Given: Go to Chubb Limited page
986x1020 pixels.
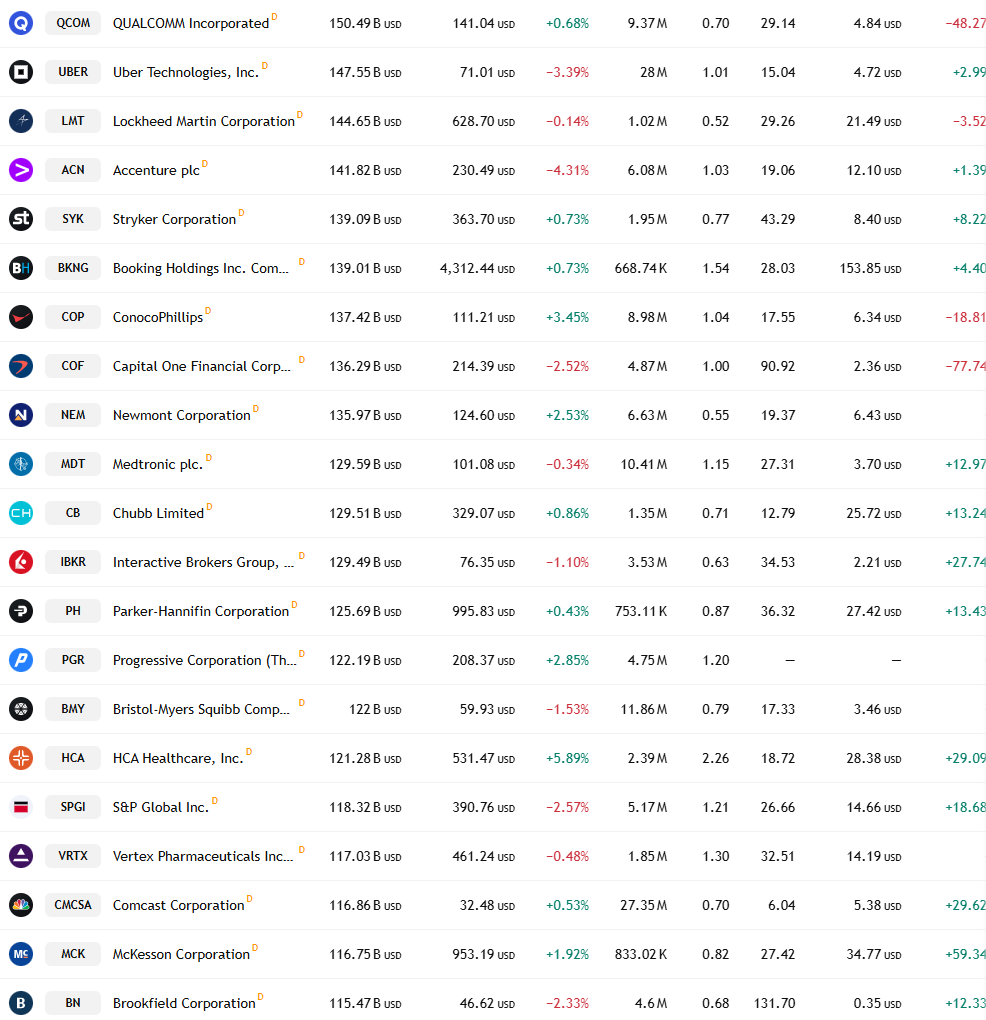Looking at the screenshot, I should [158, 513].
